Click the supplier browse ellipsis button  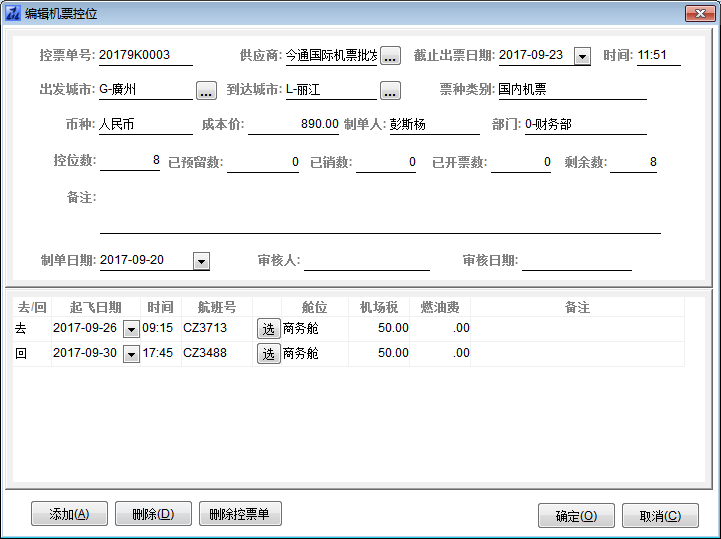tap(391, 56)
